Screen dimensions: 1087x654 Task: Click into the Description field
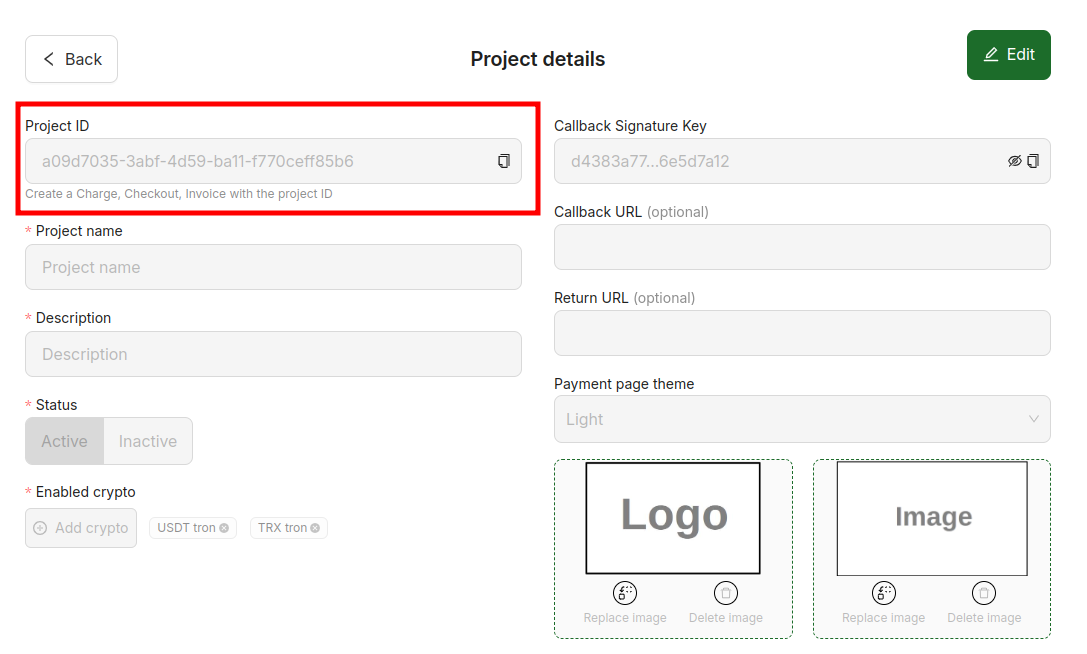pyautogui.click(x=273, y=354)
